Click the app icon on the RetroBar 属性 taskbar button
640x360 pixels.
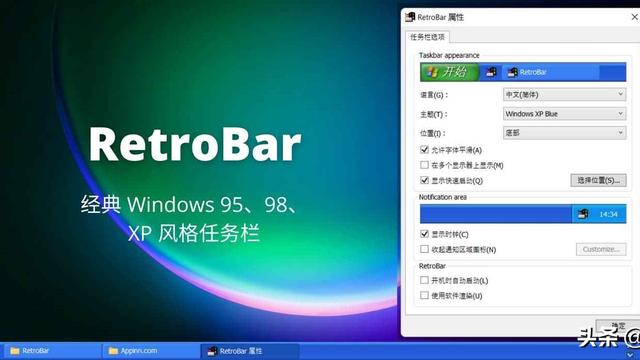coord(212,351)
